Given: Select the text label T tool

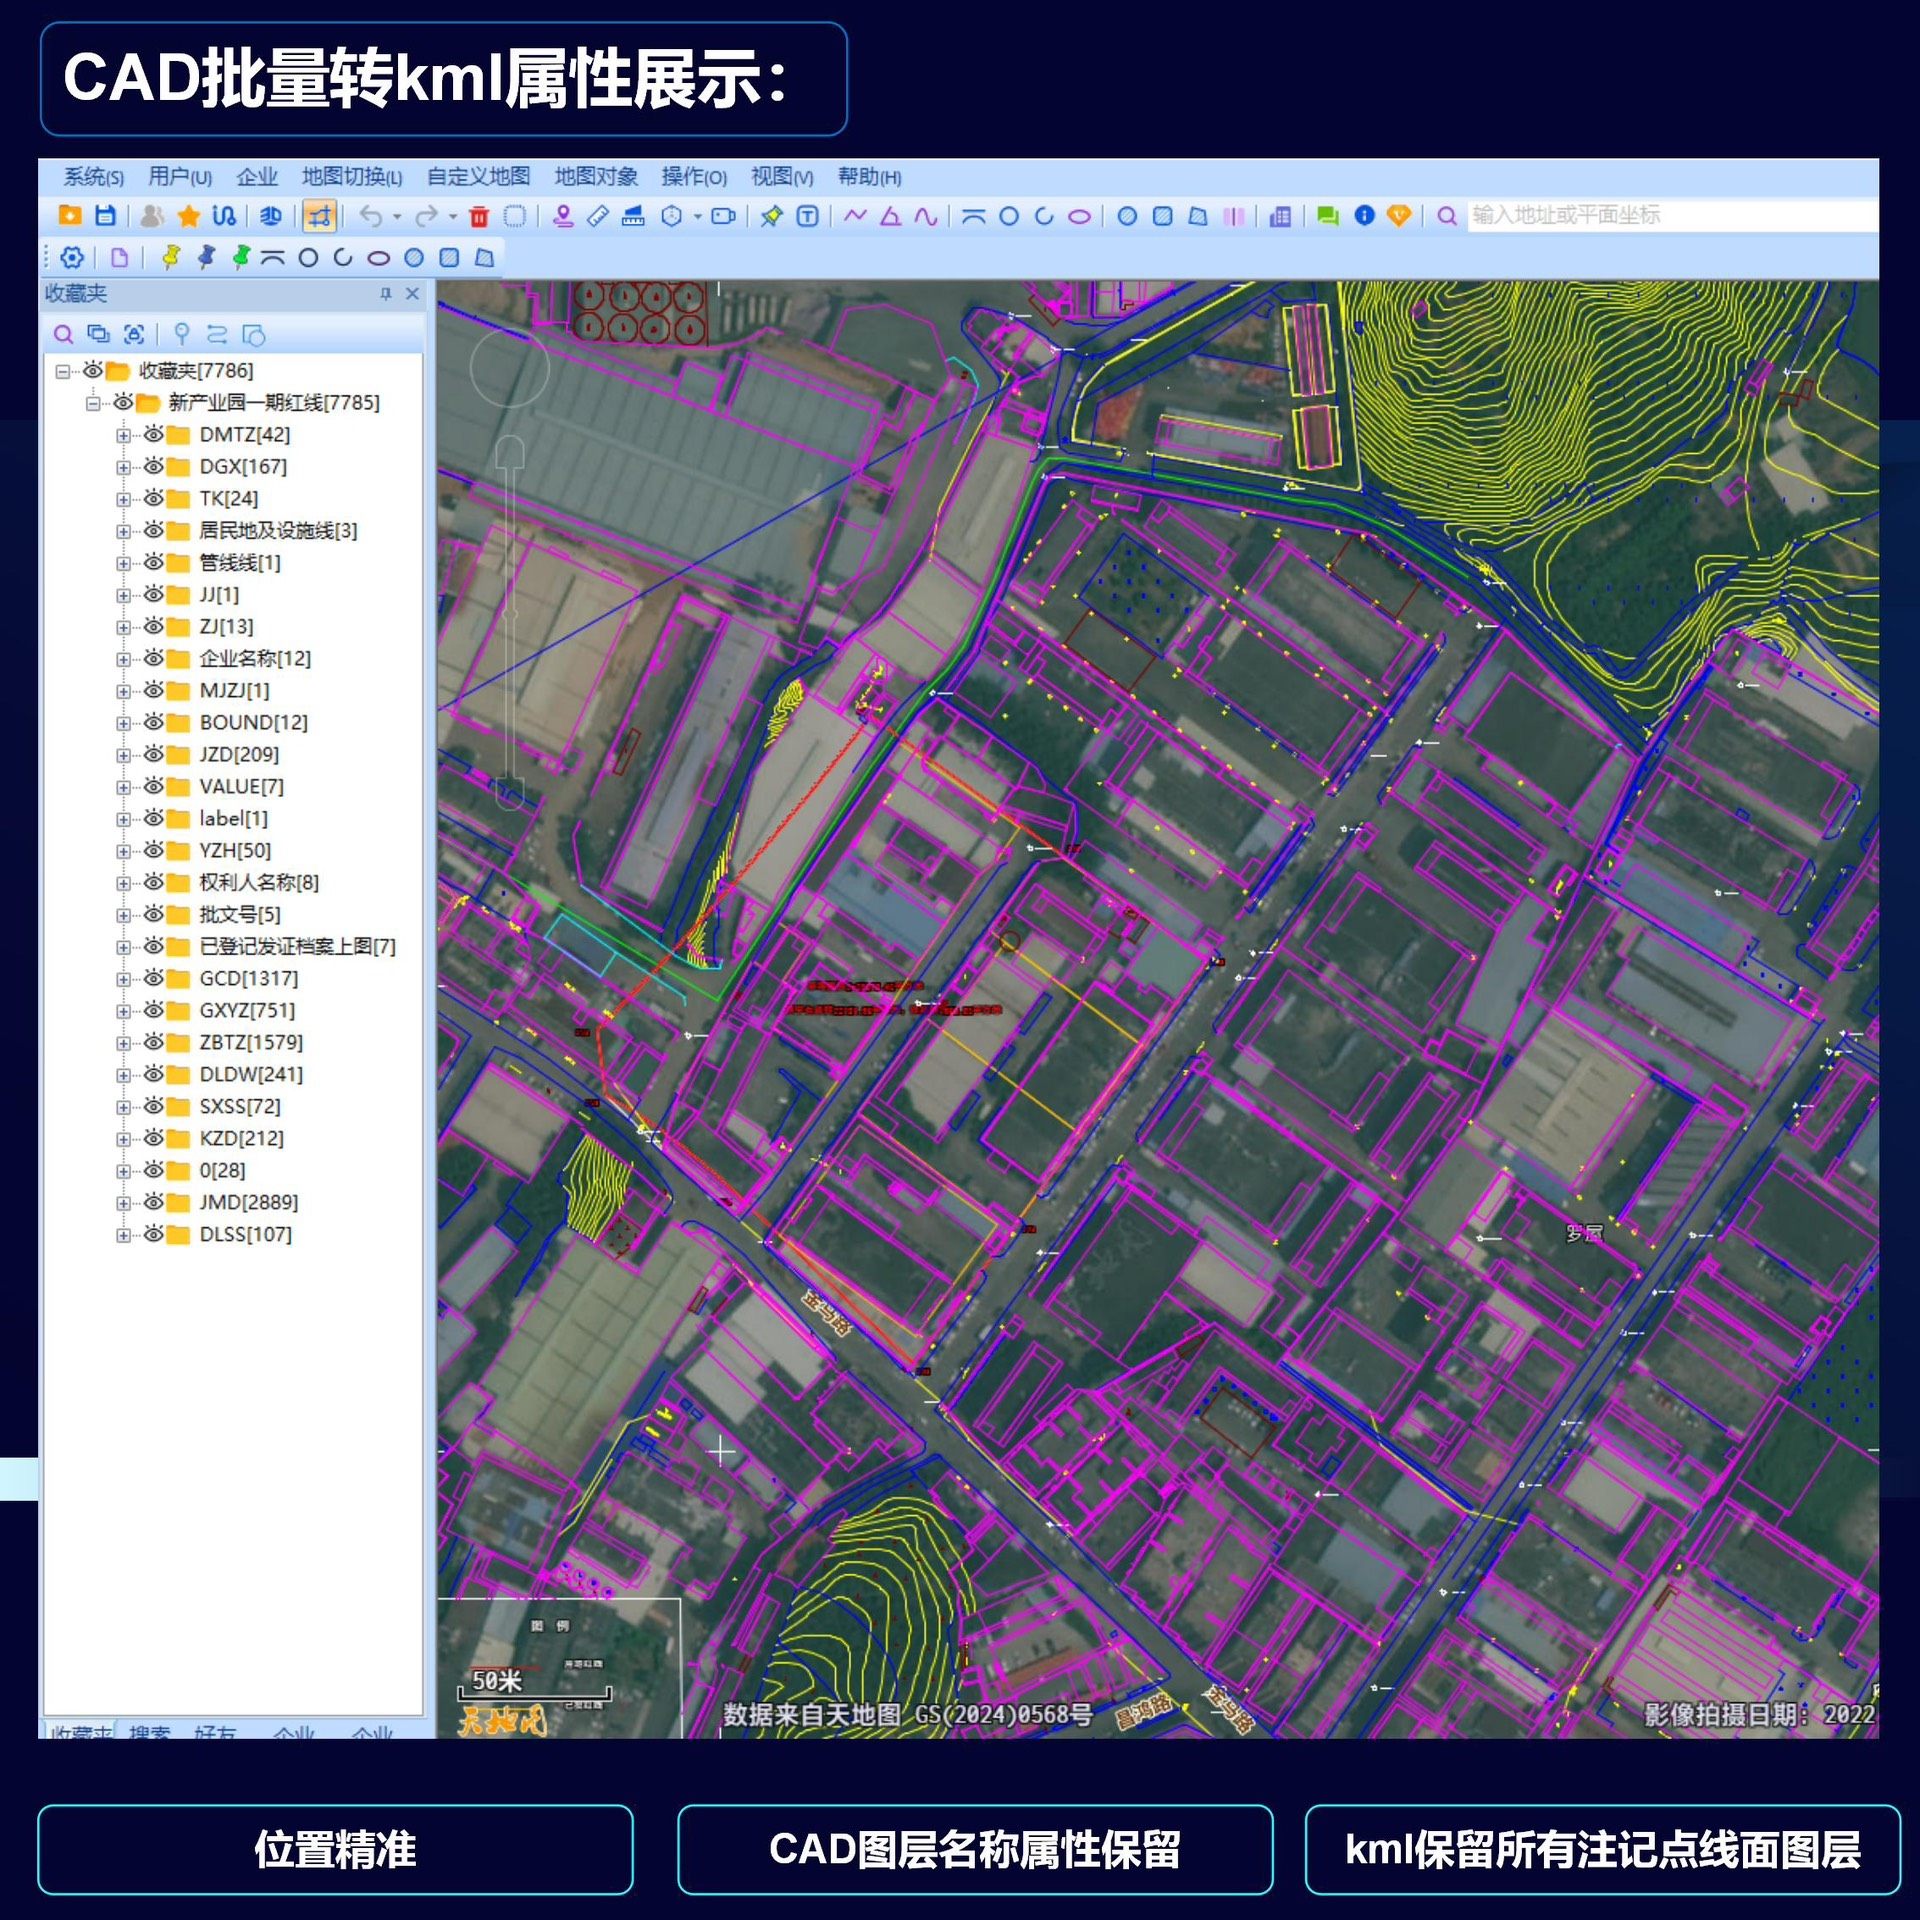Looking at the screenshot, I should coord(807,216).
